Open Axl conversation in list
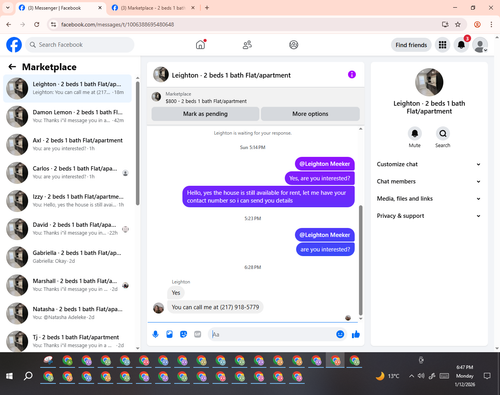500x395 pixels. (68, 144)
